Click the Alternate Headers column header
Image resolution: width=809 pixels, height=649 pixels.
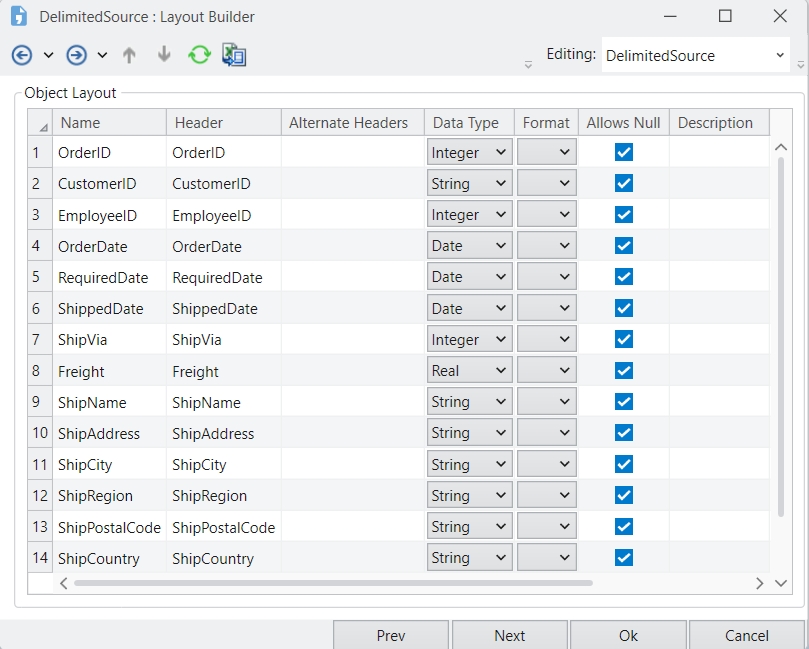(349, 123)
